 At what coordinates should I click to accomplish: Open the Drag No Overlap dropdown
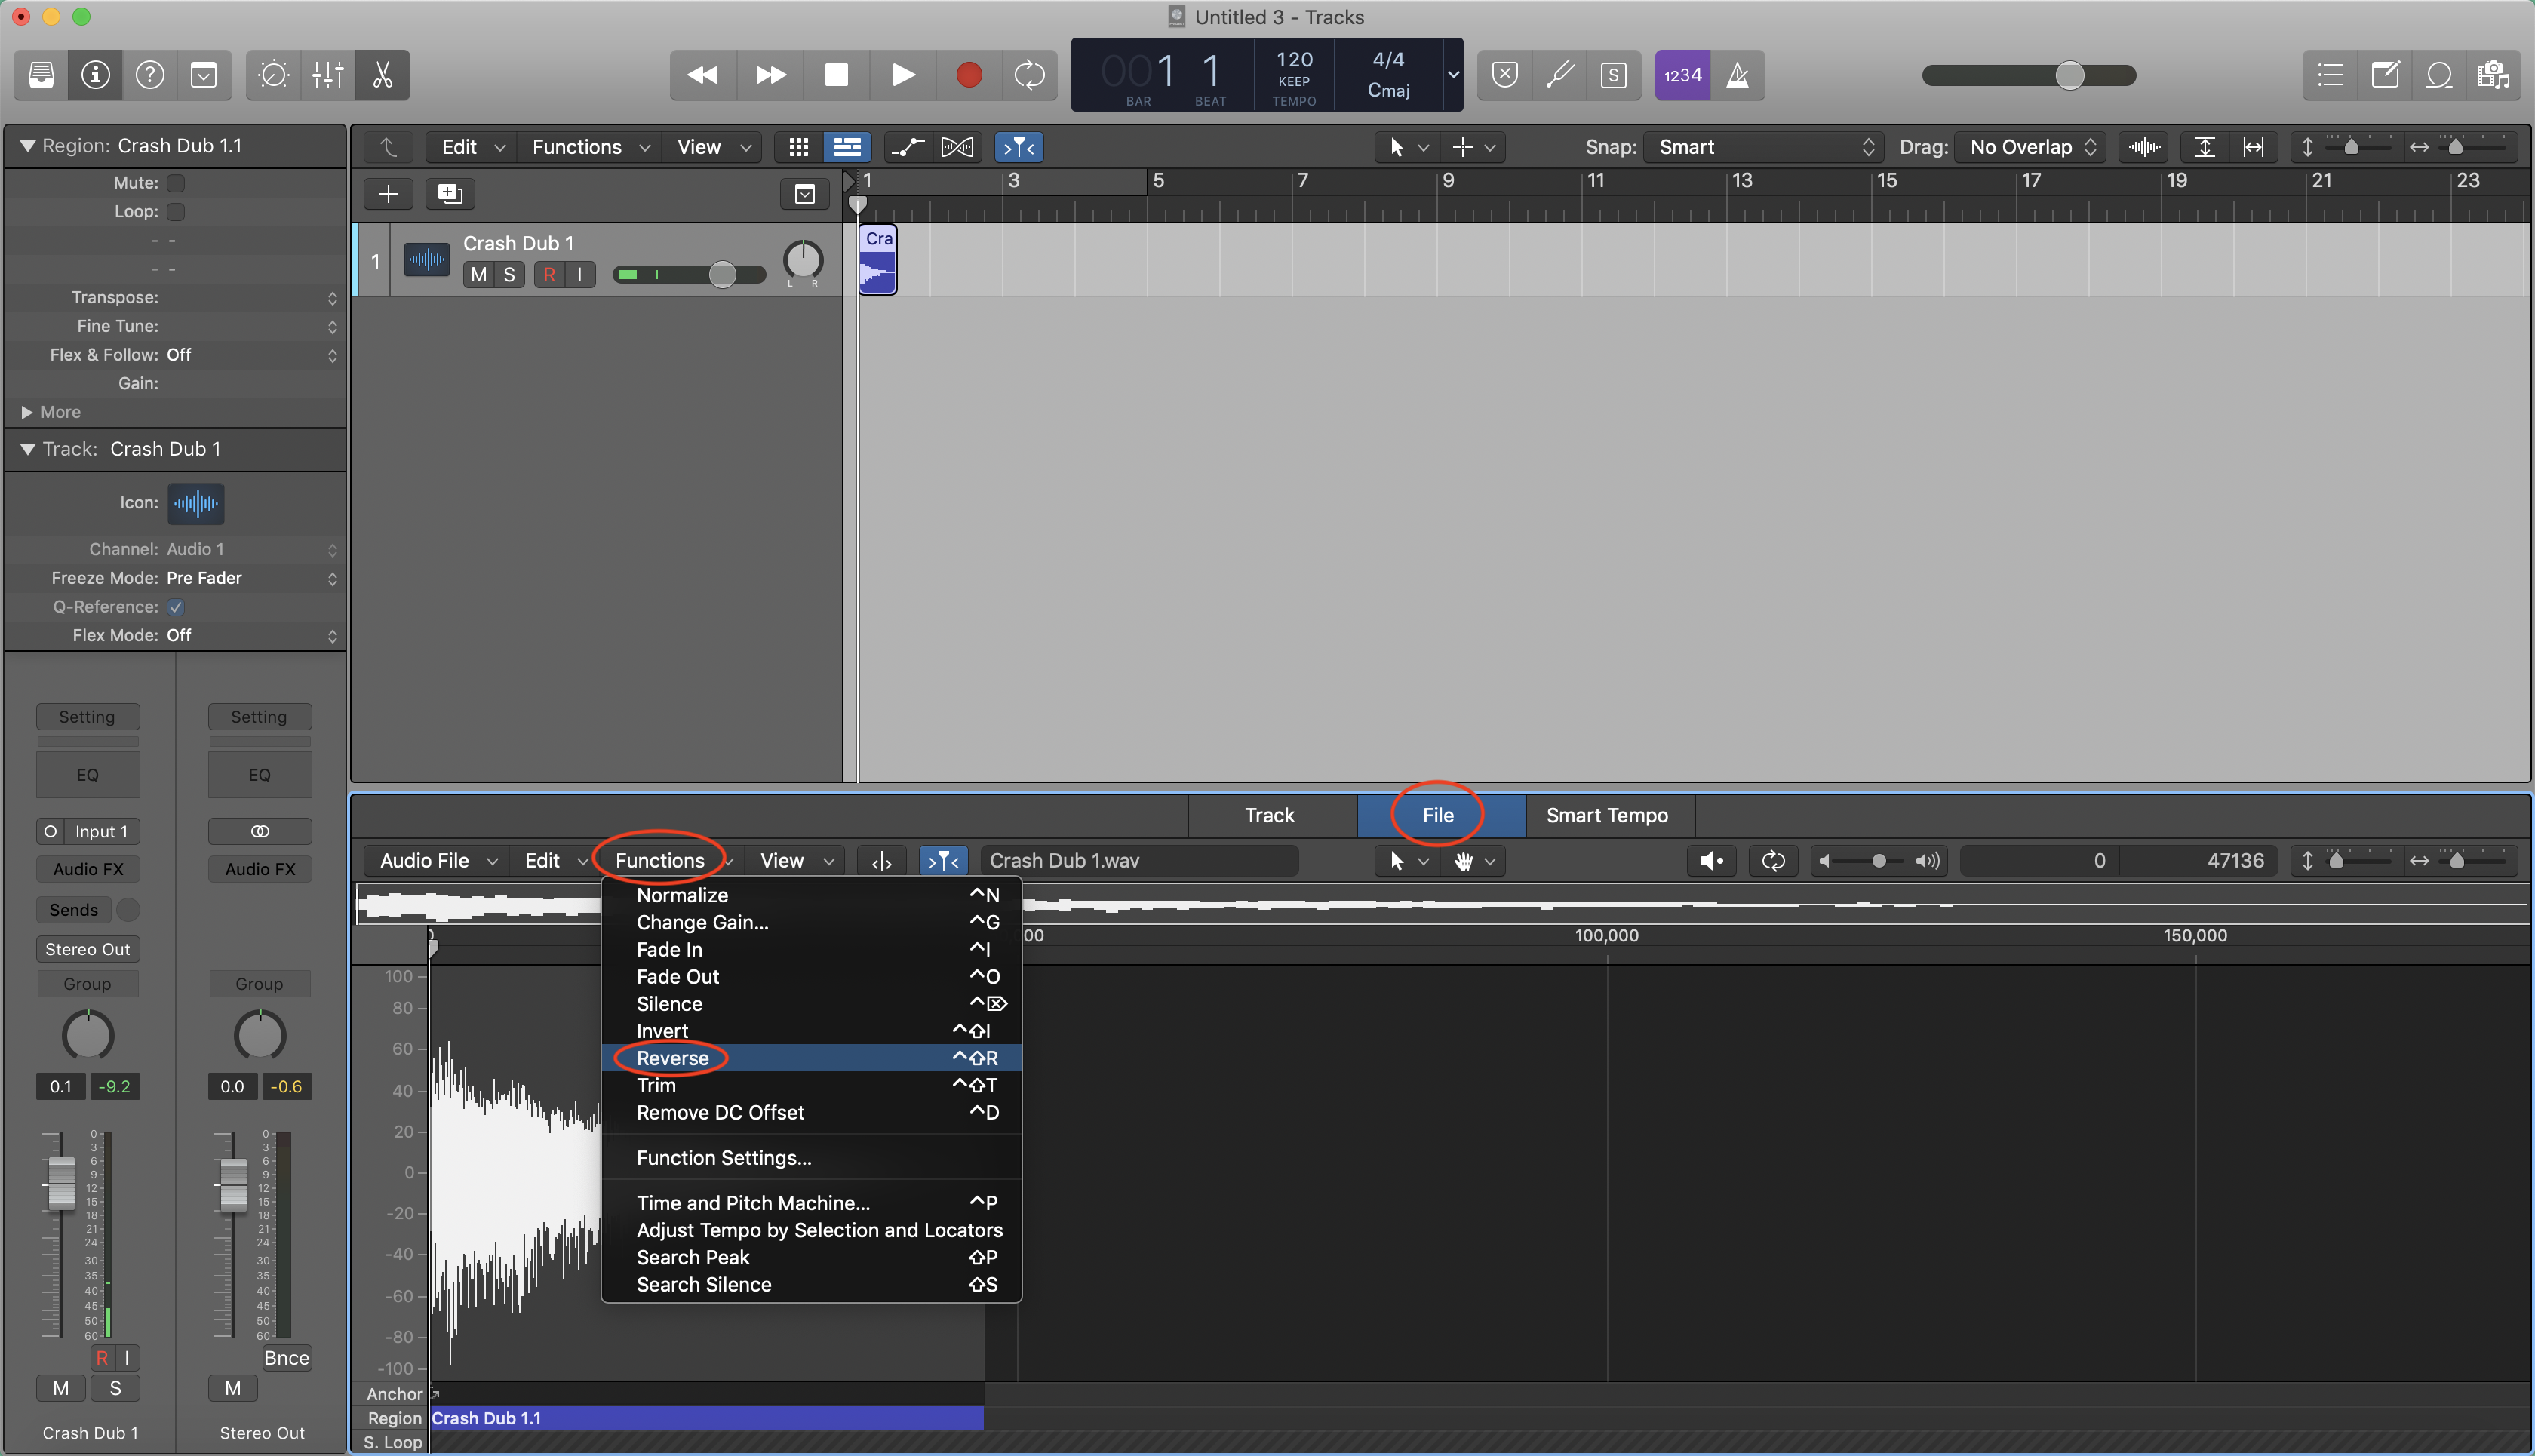pyautogui.click(x=2030, y=147)
